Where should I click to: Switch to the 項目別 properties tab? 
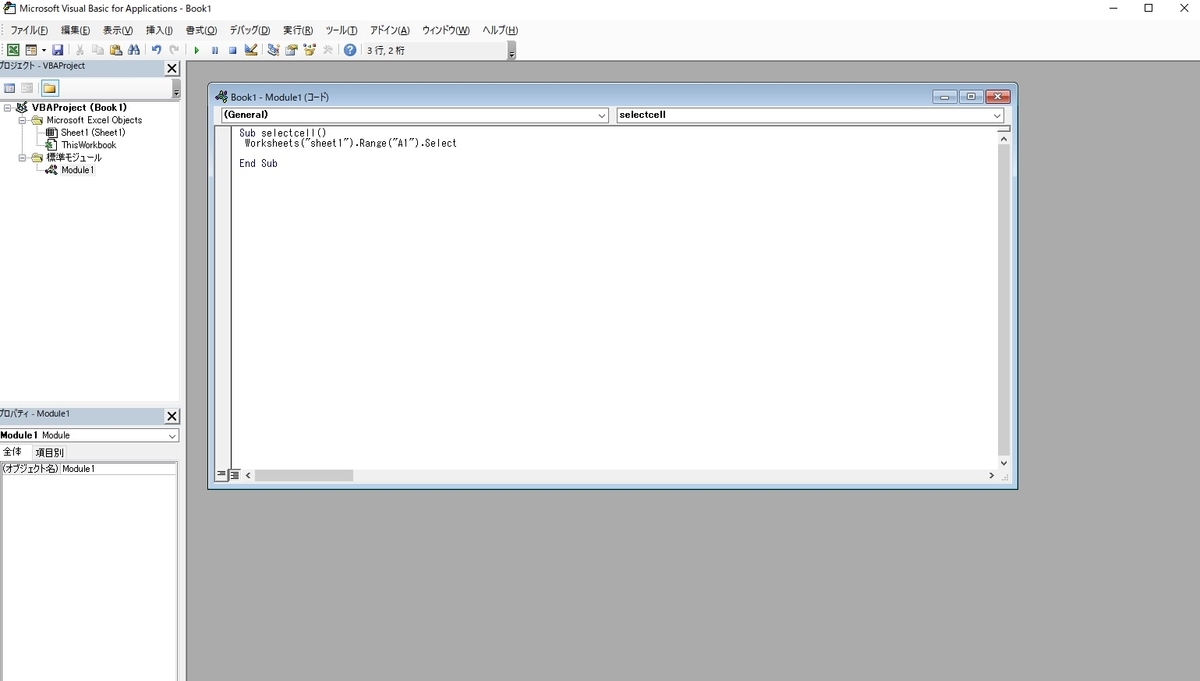(48, 452)
